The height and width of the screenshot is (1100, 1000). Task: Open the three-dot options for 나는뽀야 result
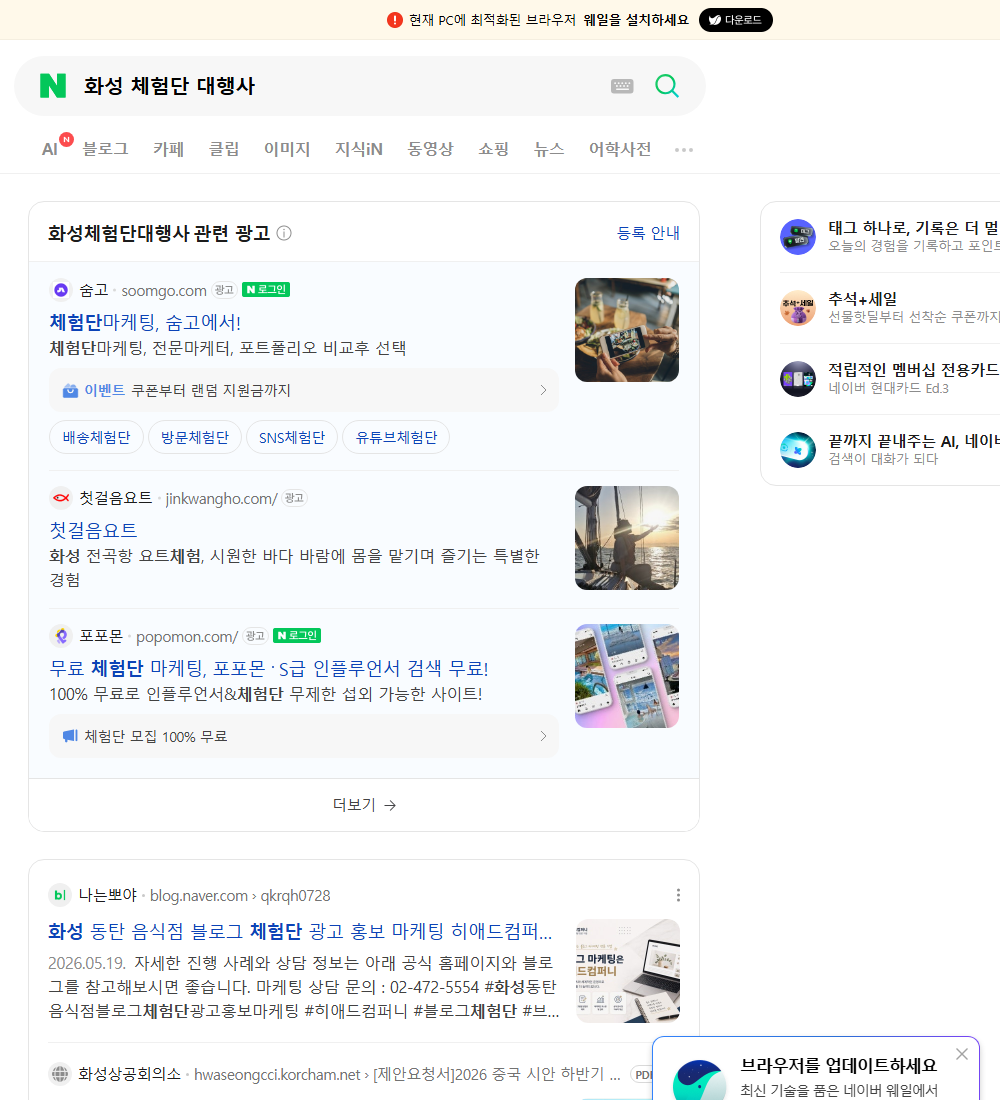pos(678,895)
